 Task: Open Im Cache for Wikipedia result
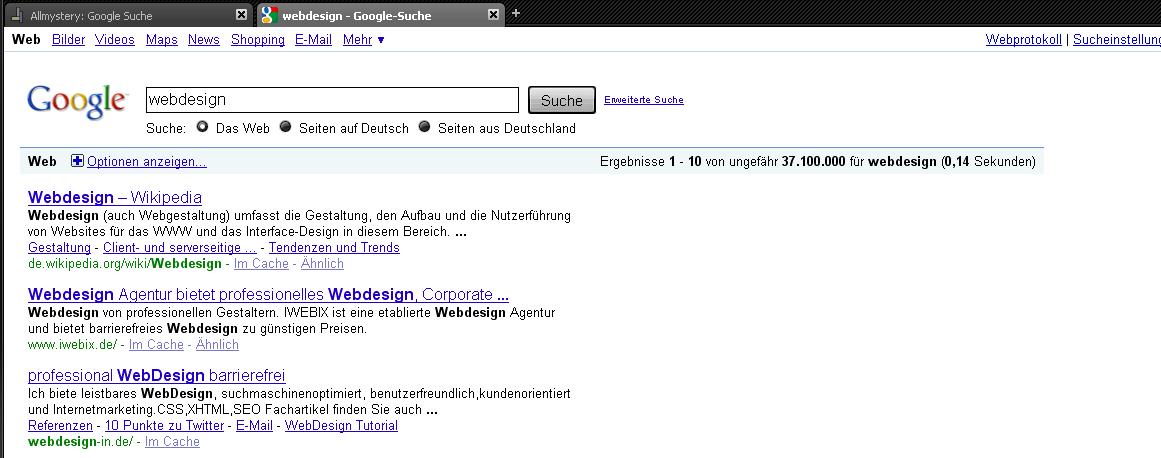pyautogui.click(x=261, y=263)
